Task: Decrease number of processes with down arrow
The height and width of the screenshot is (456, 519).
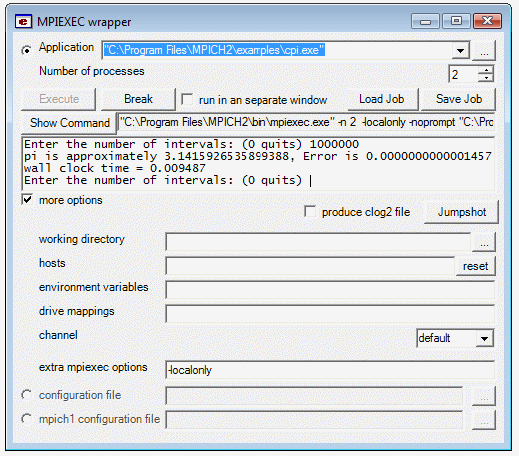Action: click(x=486, y=78)
